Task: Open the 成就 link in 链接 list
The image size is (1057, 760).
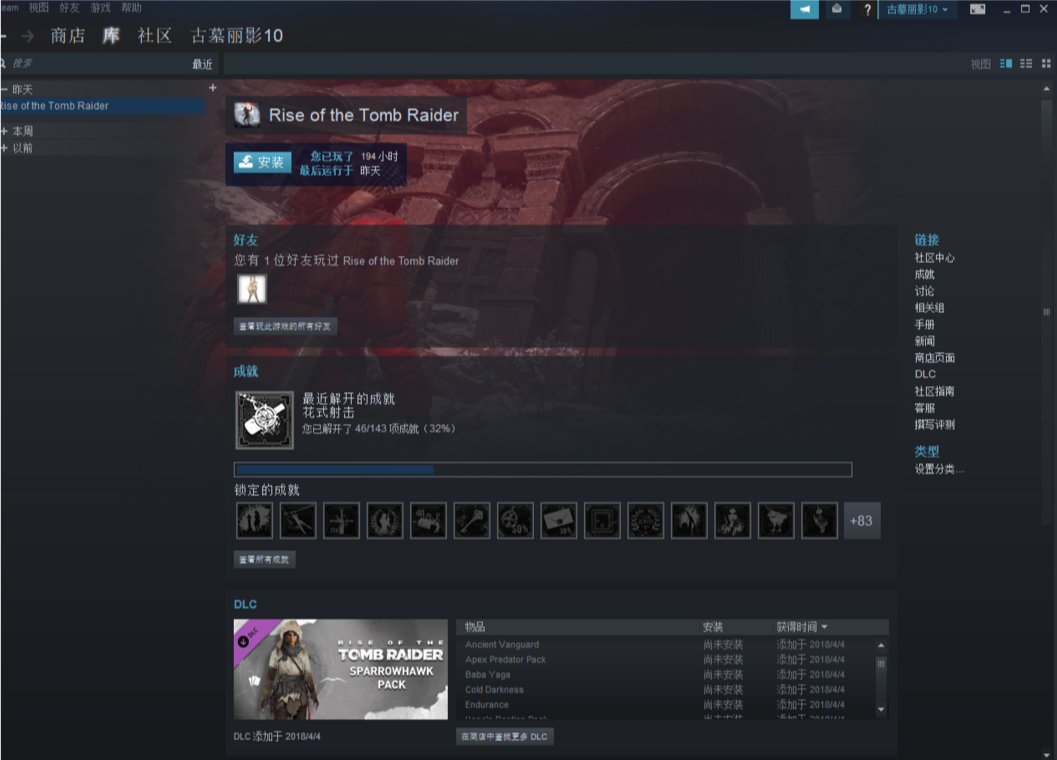Action: [x=924, y=274]
